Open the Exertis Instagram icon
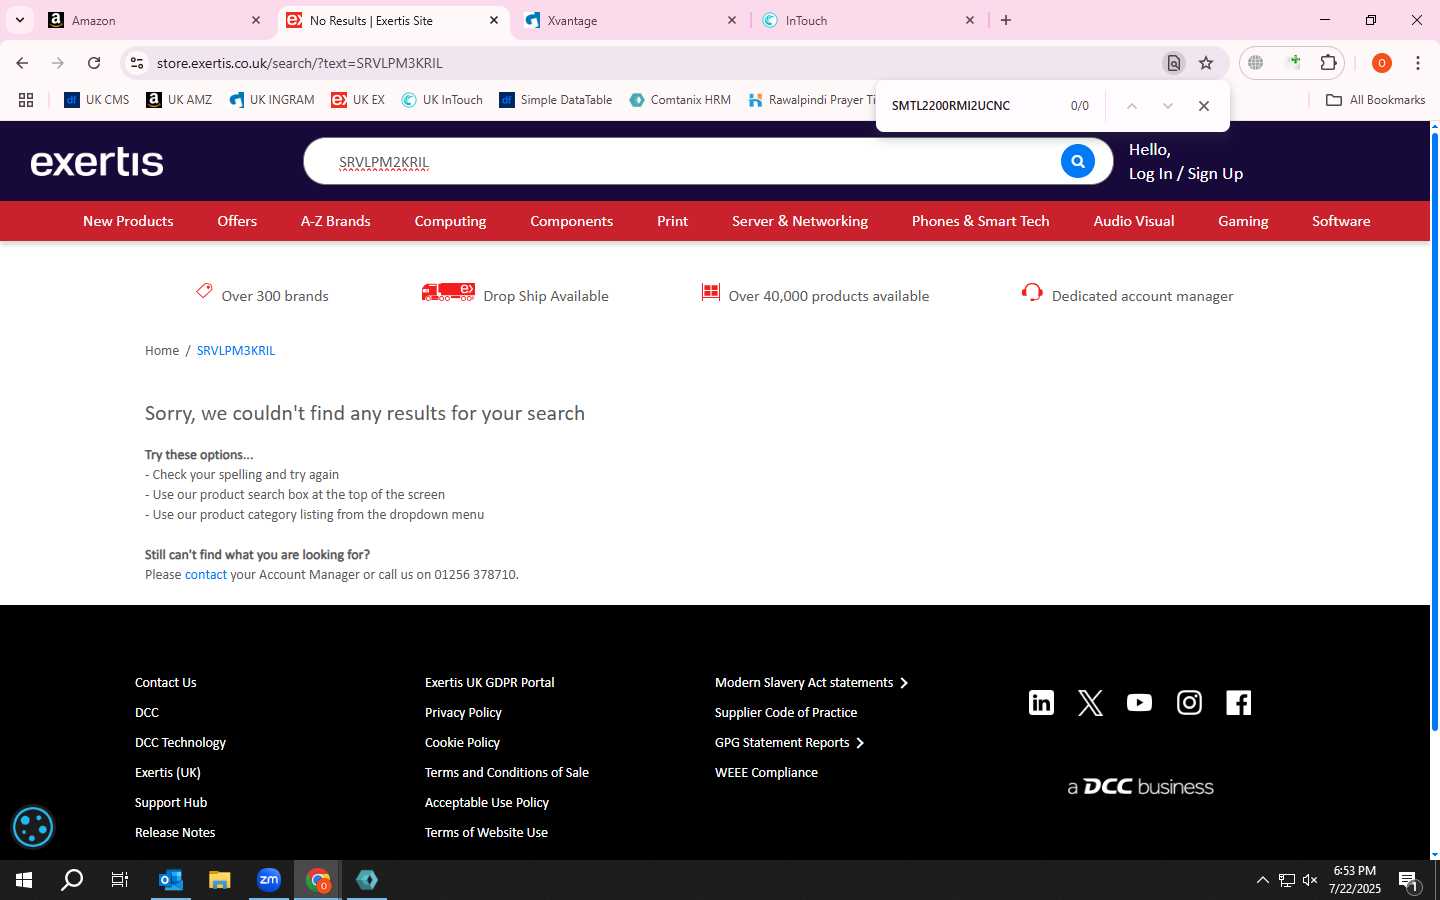Screen dimensions: 1440x900 coord(1189,703)
